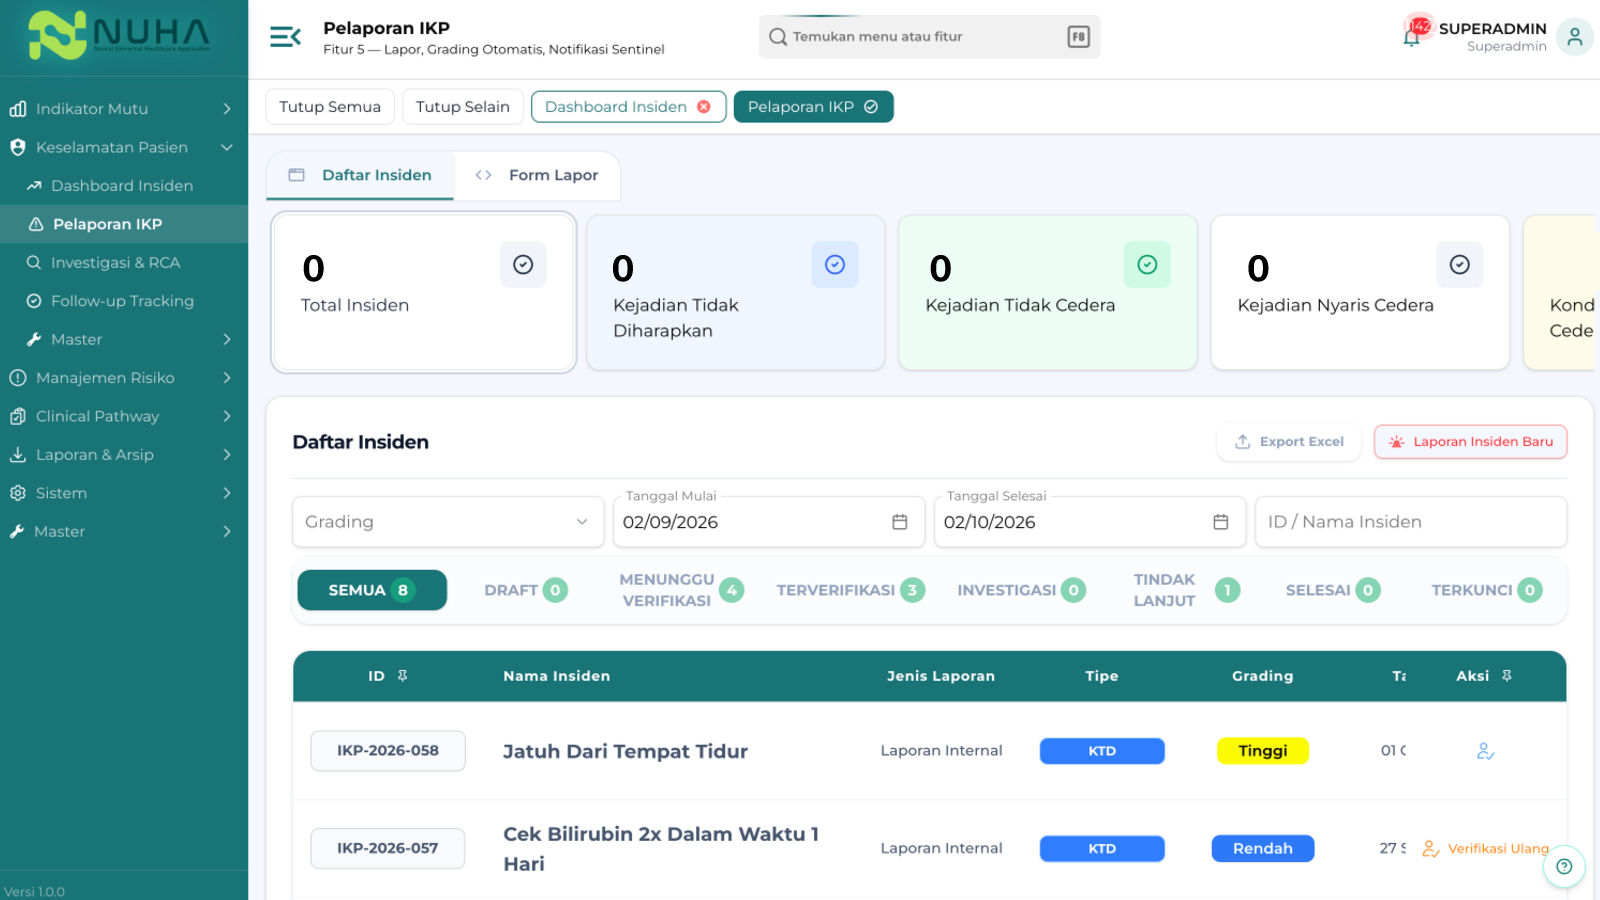Close the Dashboard Insiden tab with the red x
Viewport: 1600px width, 900px height.
[x=704, y=107]
